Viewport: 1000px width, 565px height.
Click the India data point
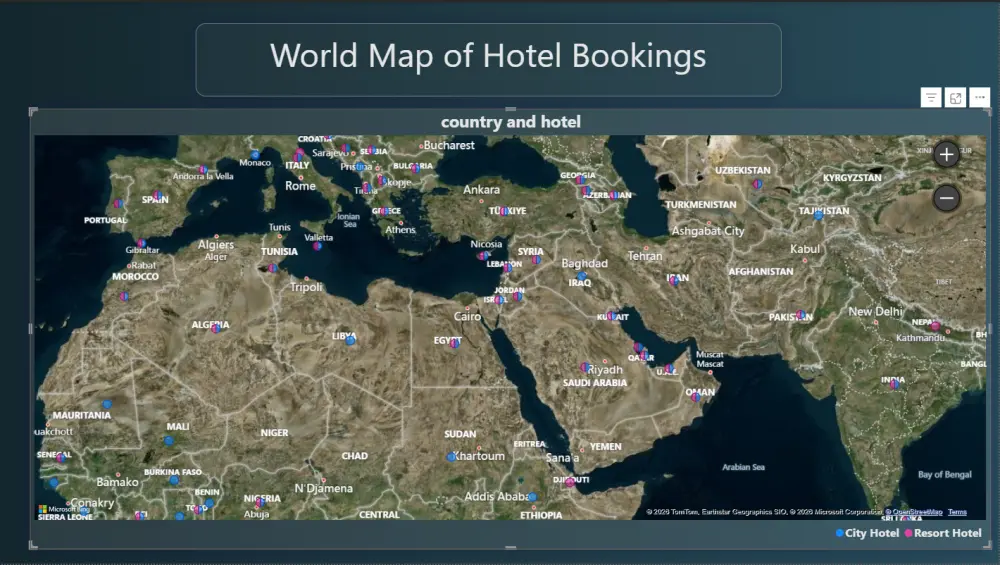point(895,384)
